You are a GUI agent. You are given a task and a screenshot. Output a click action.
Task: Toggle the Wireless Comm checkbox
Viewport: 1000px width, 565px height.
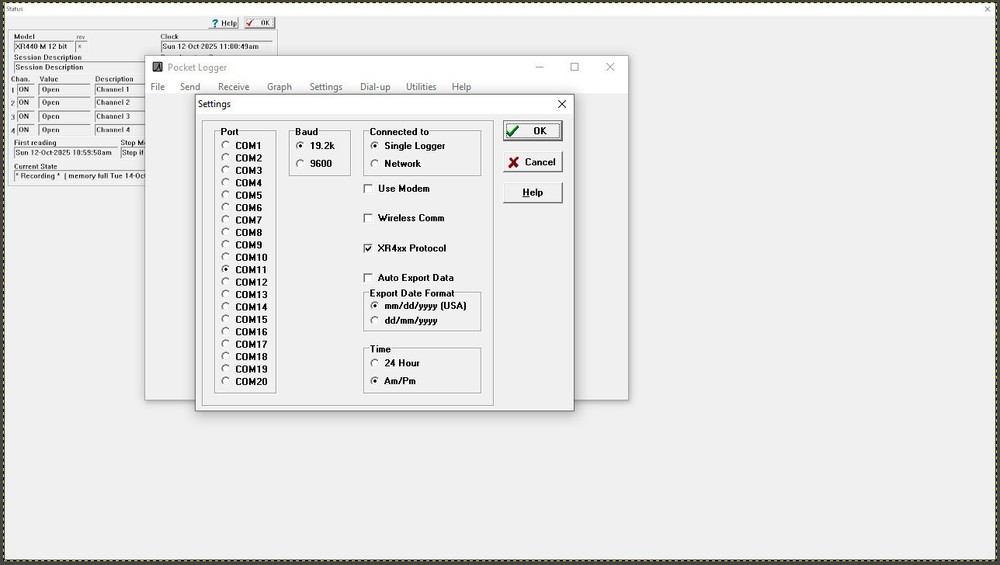(368, 218)
